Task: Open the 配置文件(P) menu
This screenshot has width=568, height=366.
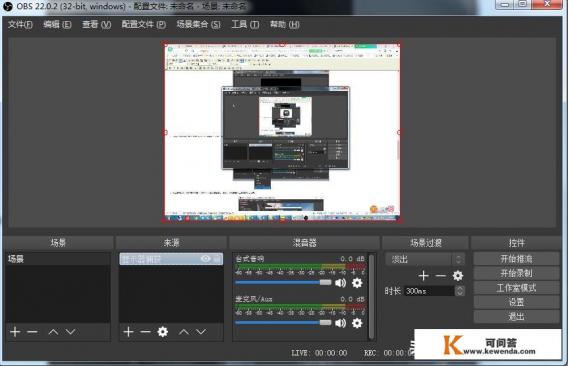Action: pos(143,25)
